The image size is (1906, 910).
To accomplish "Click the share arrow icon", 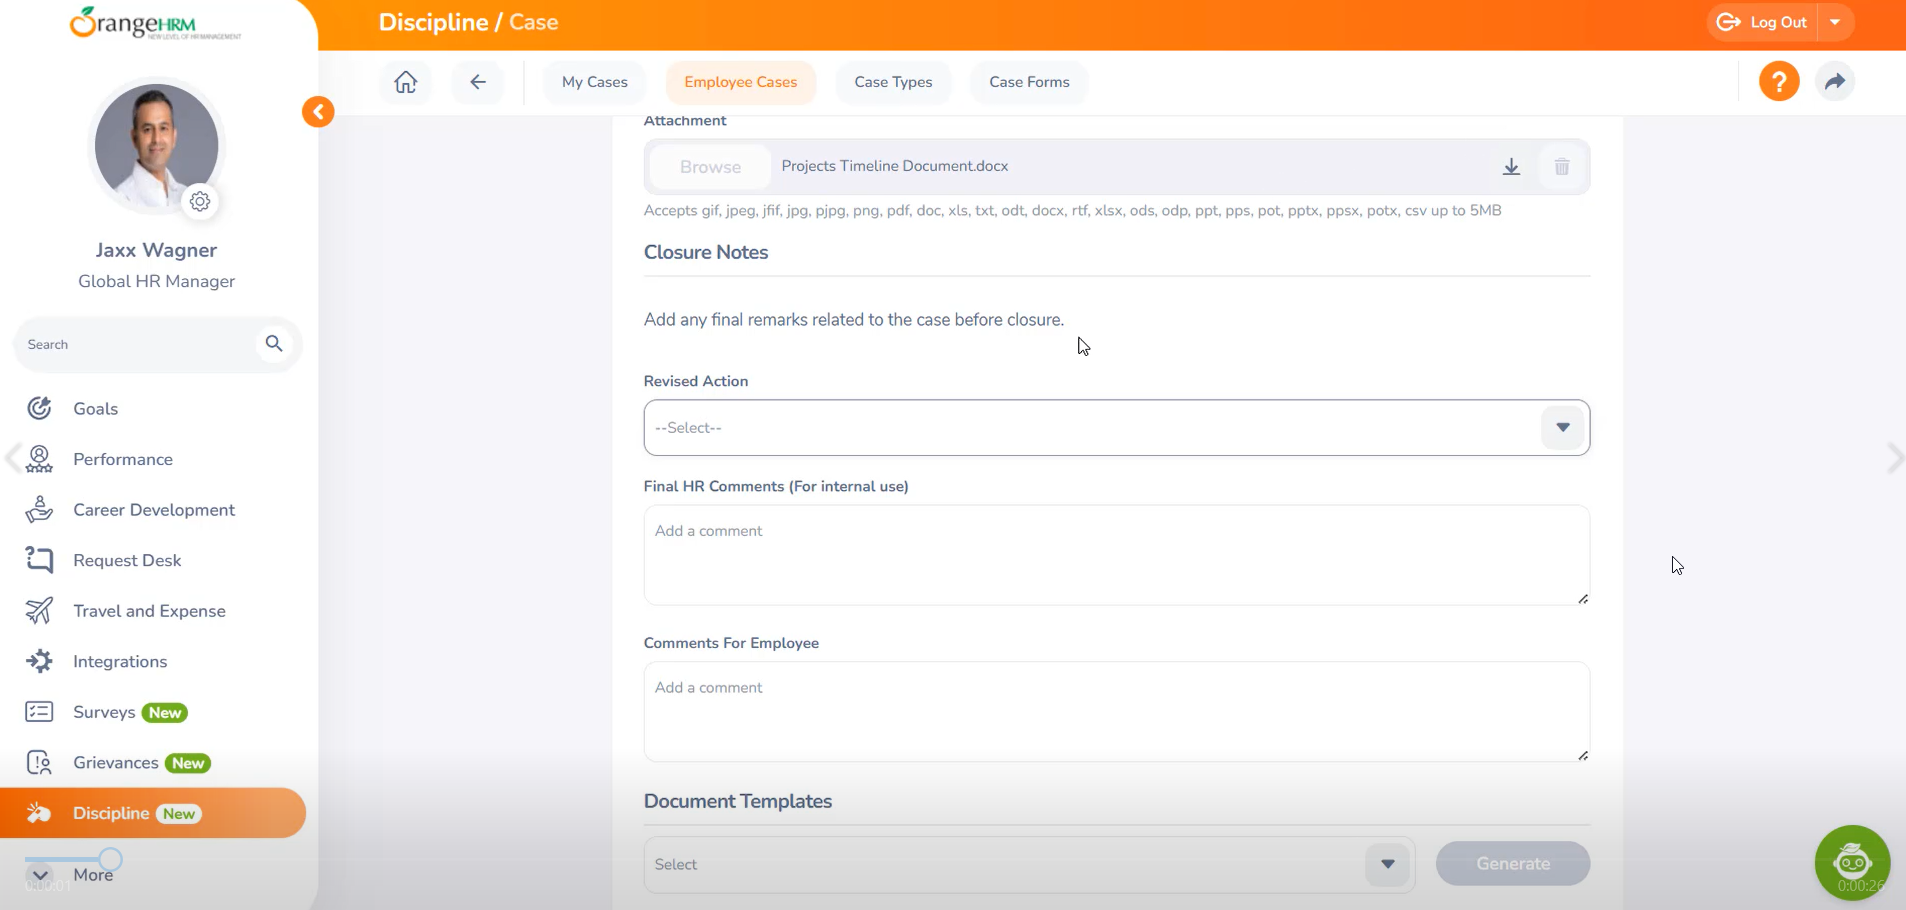I will (1834, 81).
